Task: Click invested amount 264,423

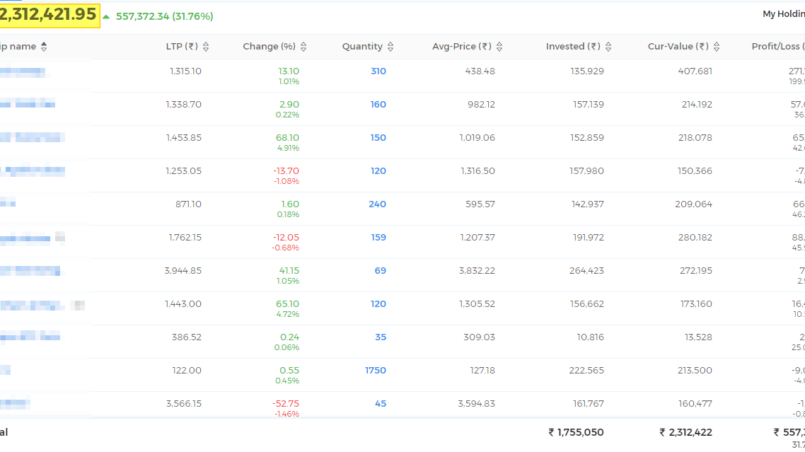Action: (587, 271)
